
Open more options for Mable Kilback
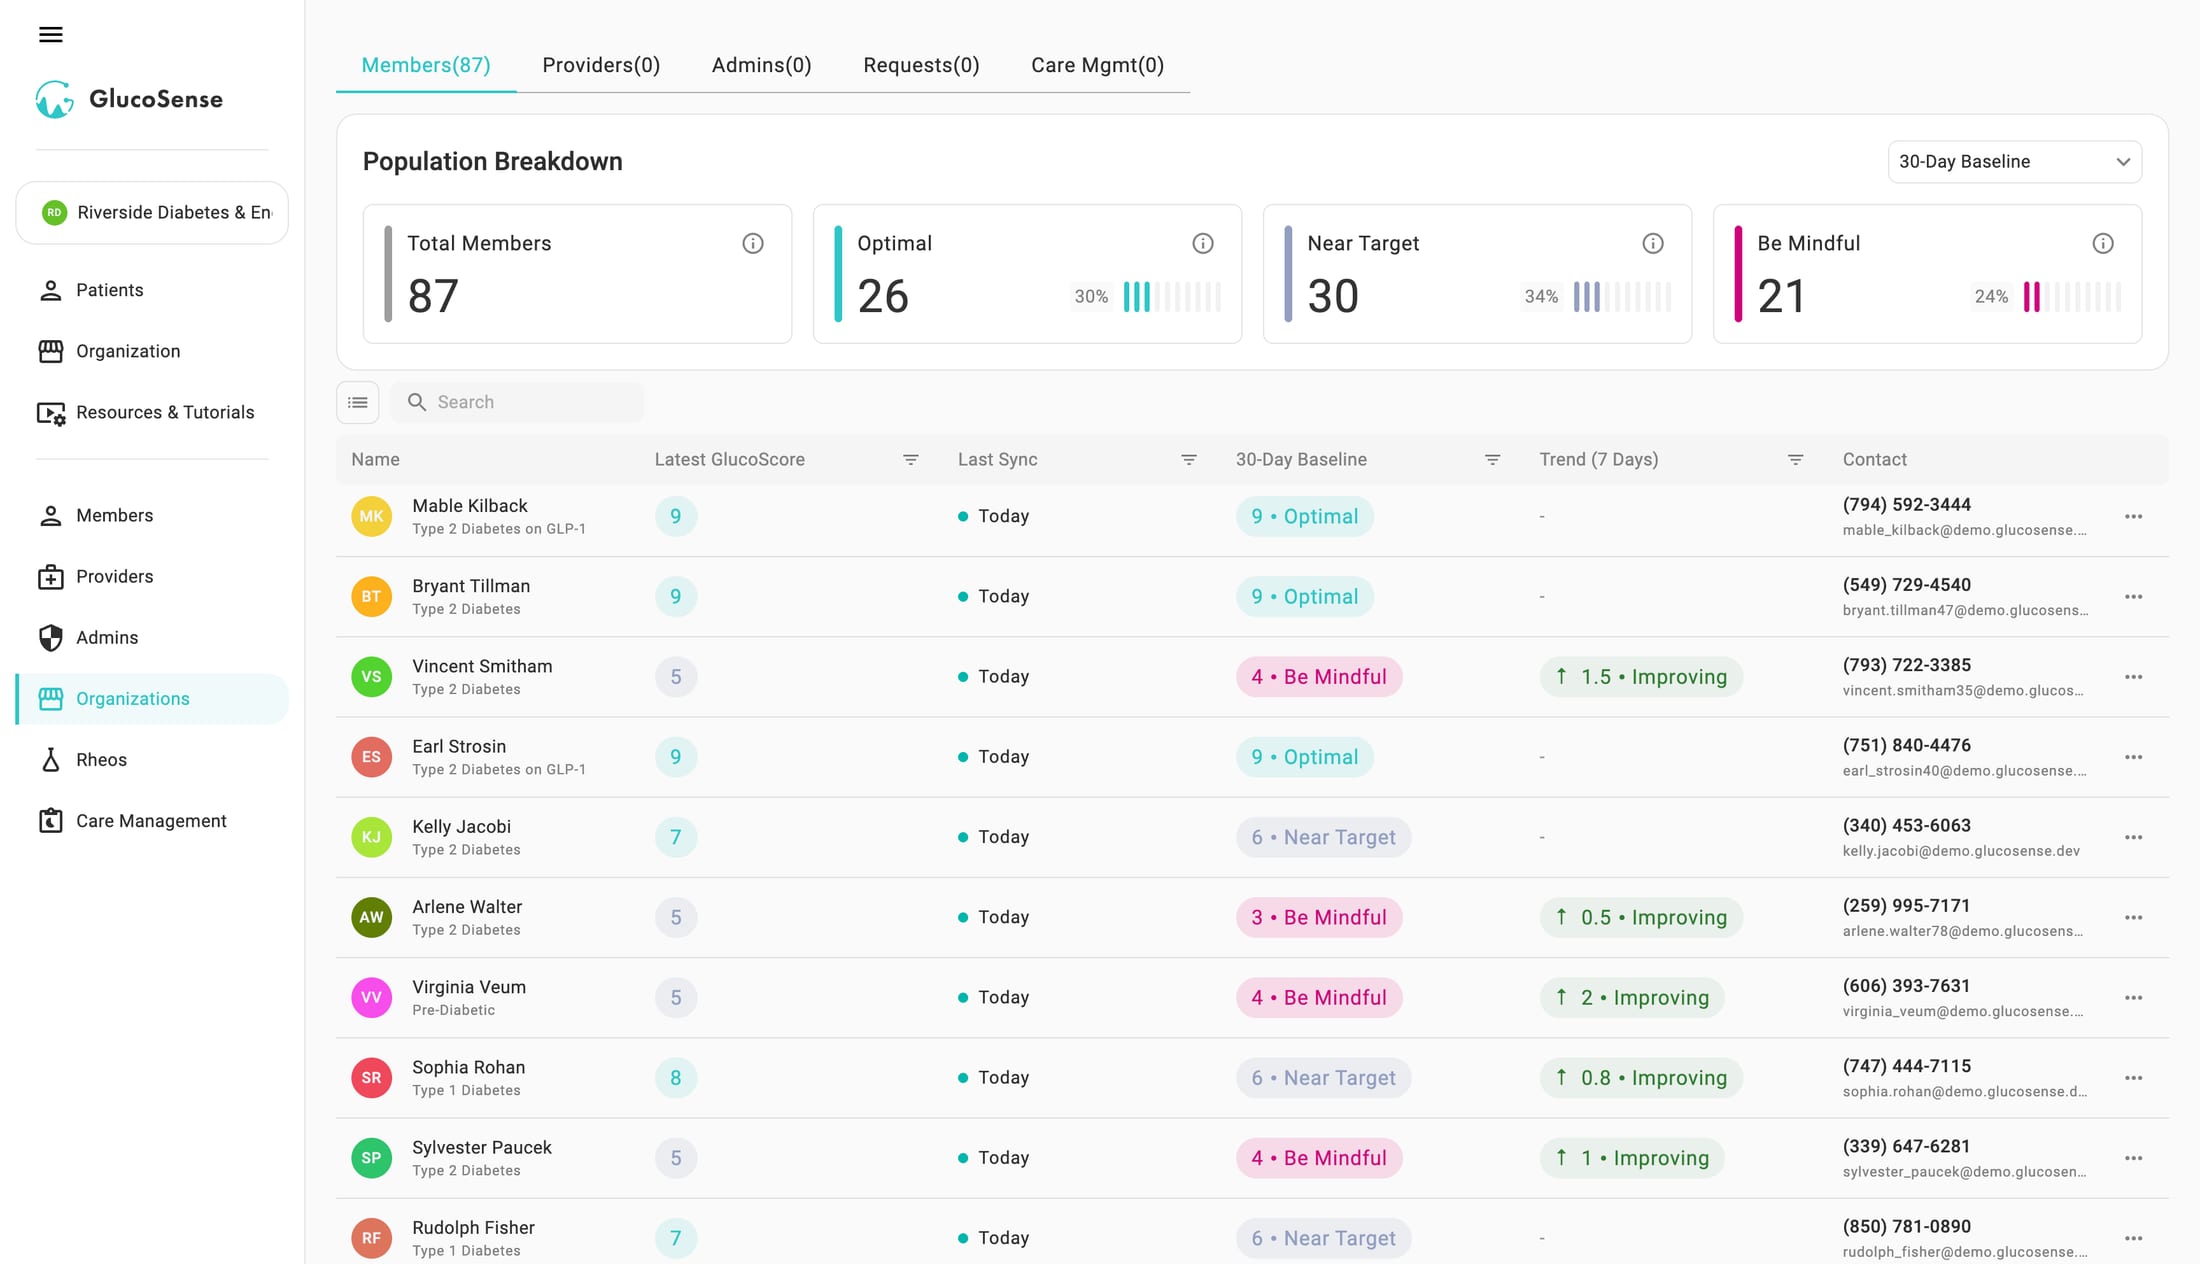pos(2133,516)
